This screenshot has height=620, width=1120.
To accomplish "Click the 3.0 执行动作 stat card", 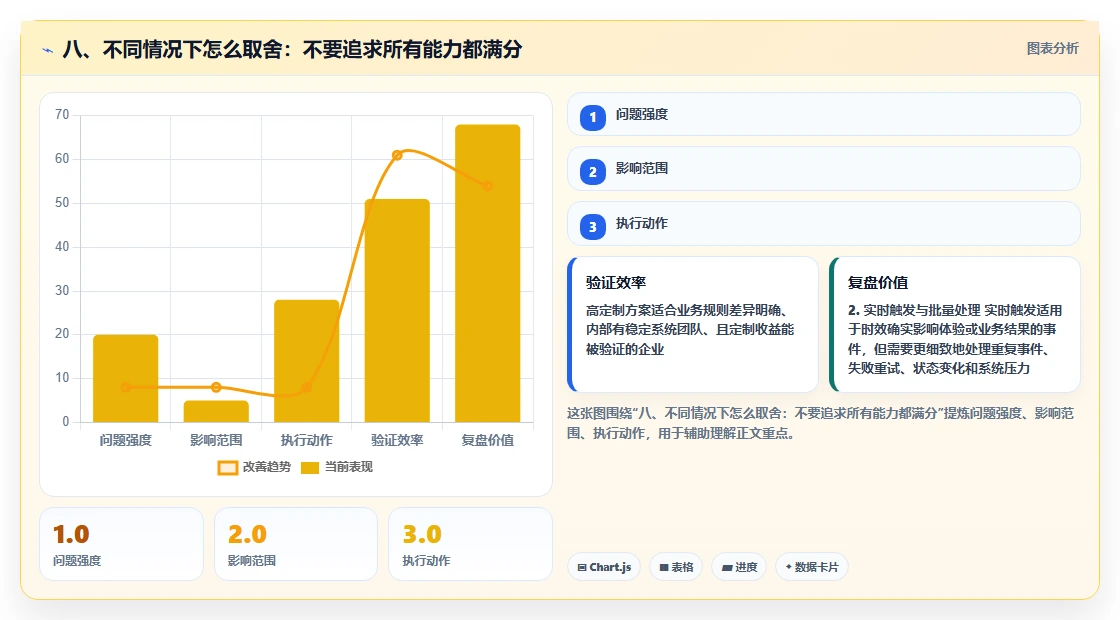I will [470, 544].
